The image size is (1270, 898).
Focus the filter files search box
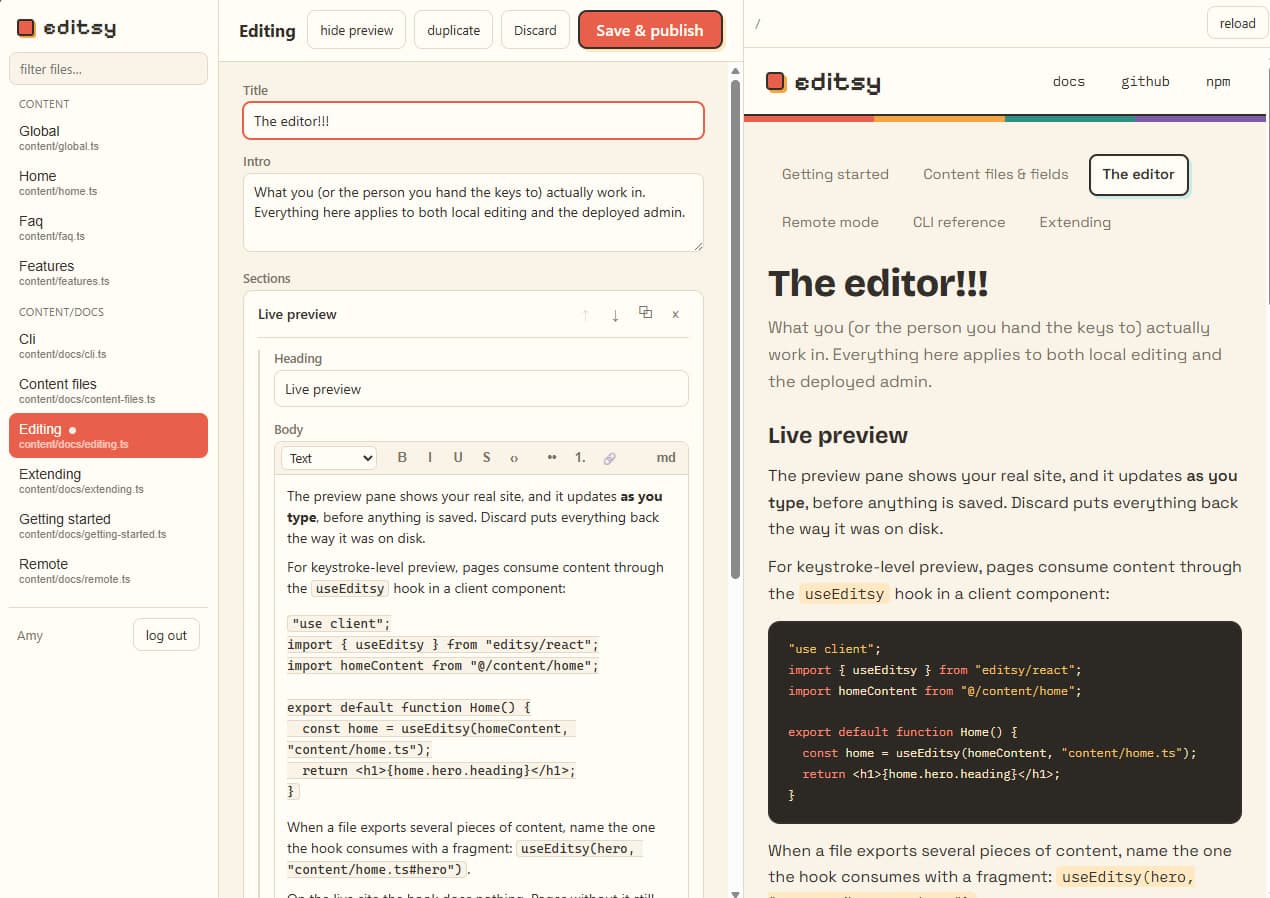pos(108,69)
